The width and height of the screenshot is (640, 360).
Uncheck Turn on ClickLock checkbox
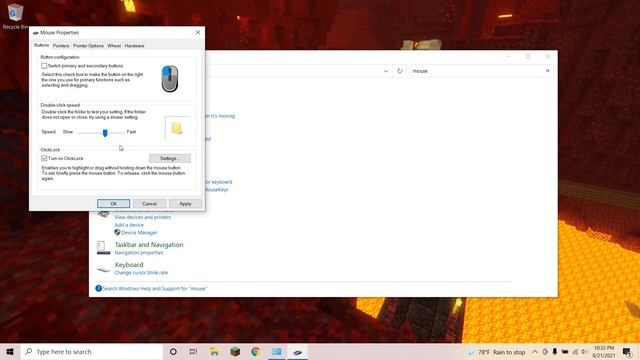point(44,158)
